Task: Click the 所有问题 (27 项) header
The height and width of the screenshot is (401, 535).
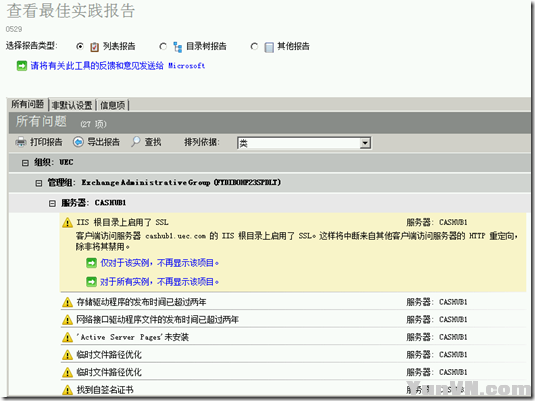Action: [x=61, y=122]
